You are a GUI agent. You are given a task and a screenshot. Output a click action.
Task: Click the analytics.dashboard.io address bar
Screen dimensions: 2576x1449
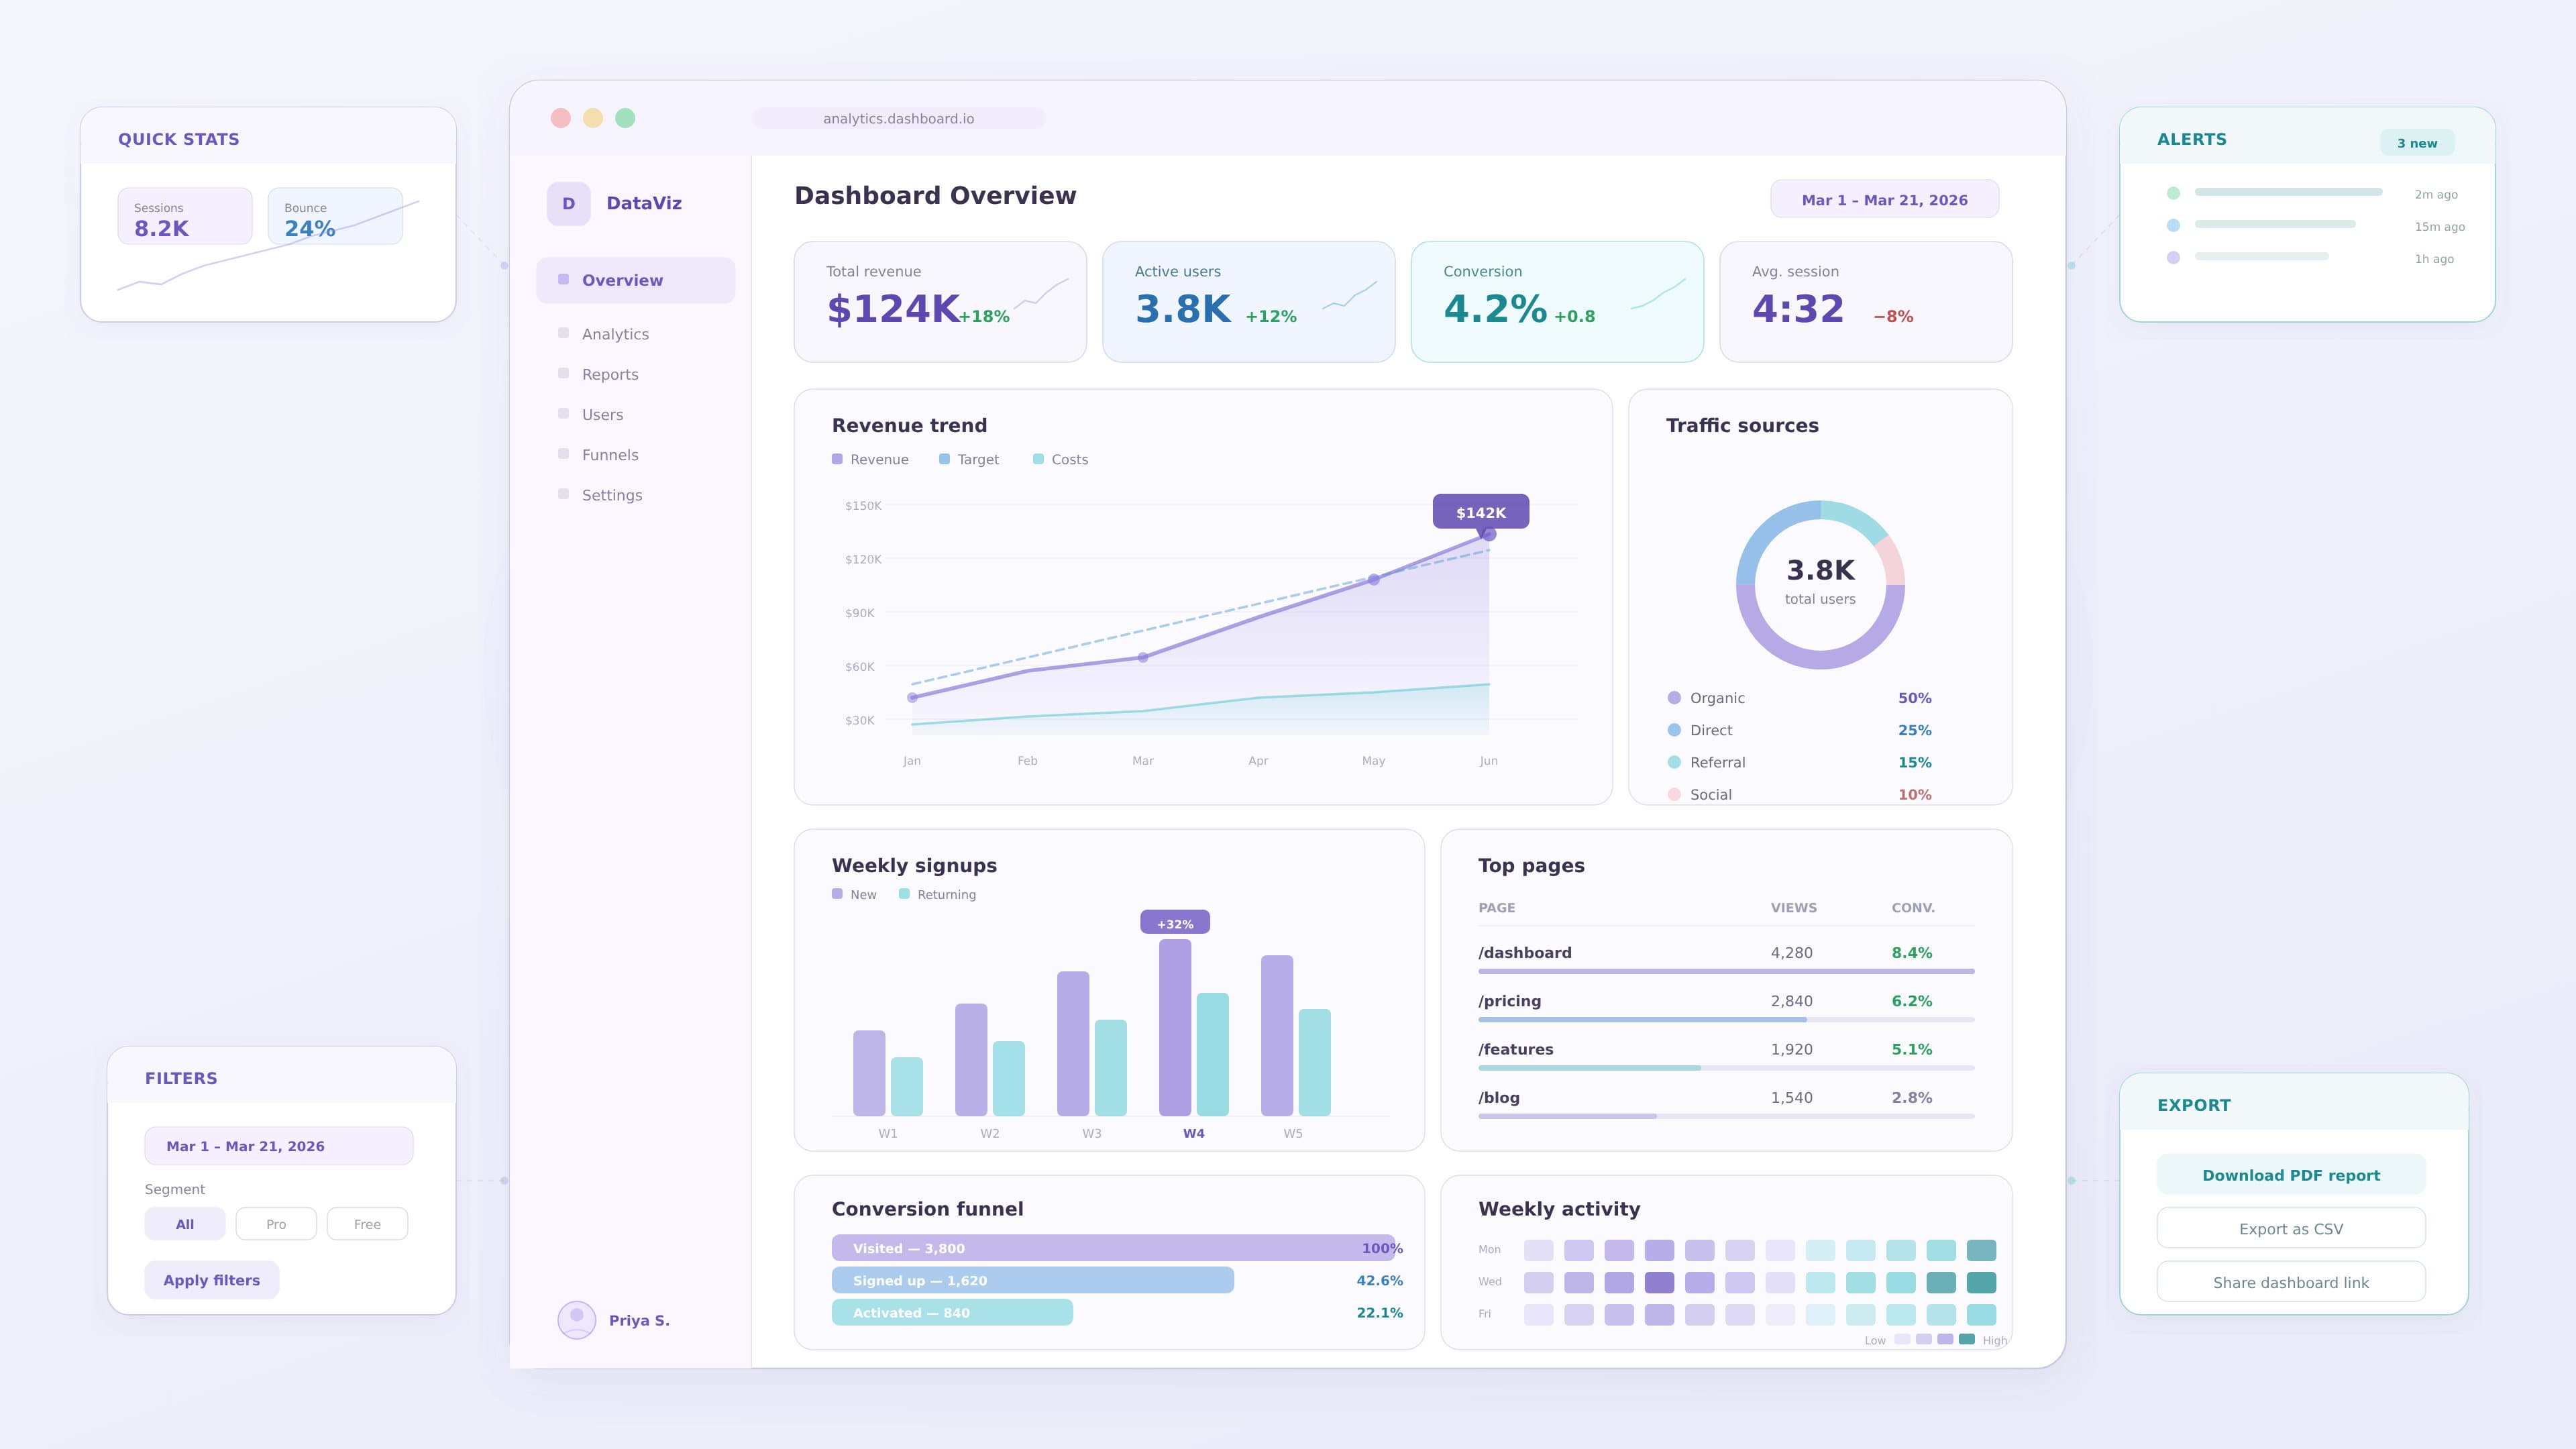pyautogui.click(x=898, y=118)
